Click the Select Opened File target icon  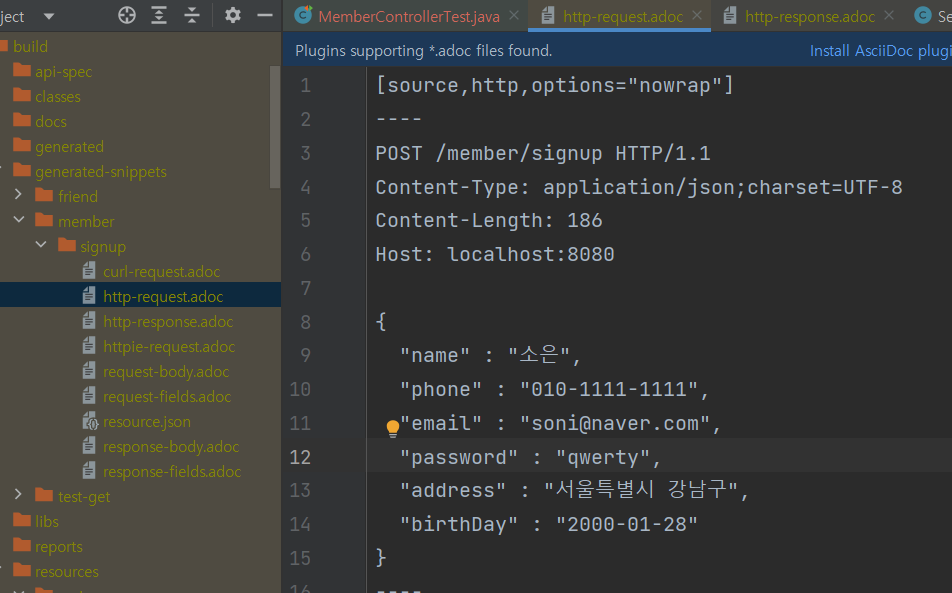[127, 15]
